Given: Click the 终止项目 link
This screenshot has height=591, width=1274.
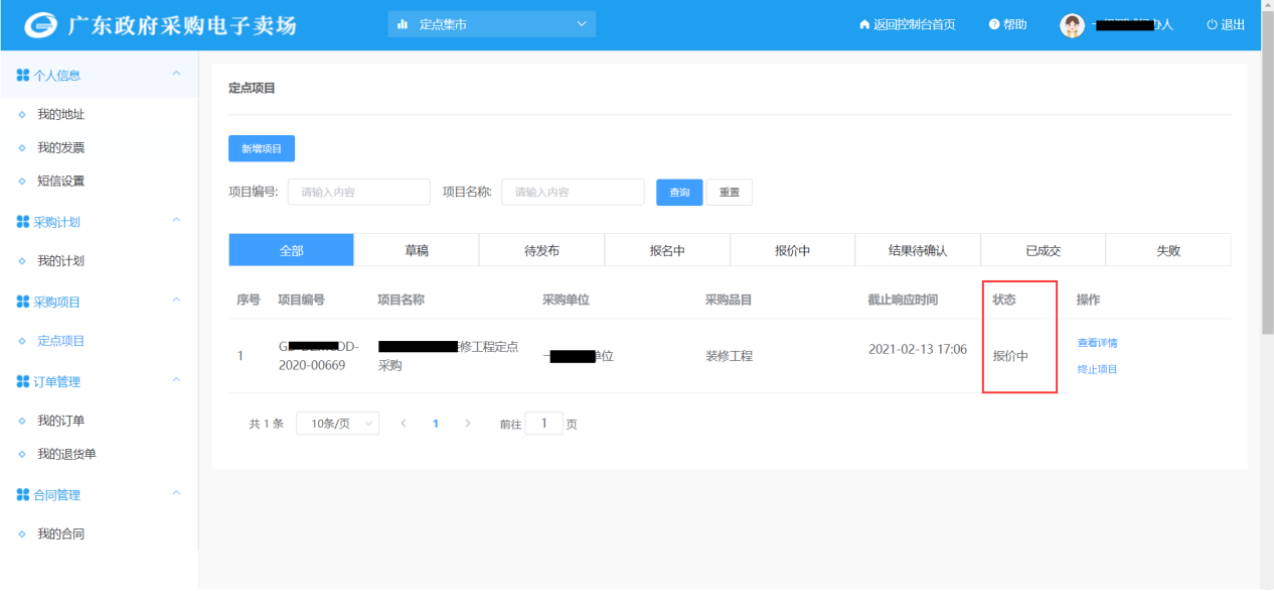Looking at the screenshot, I should tap(1097, 370).
